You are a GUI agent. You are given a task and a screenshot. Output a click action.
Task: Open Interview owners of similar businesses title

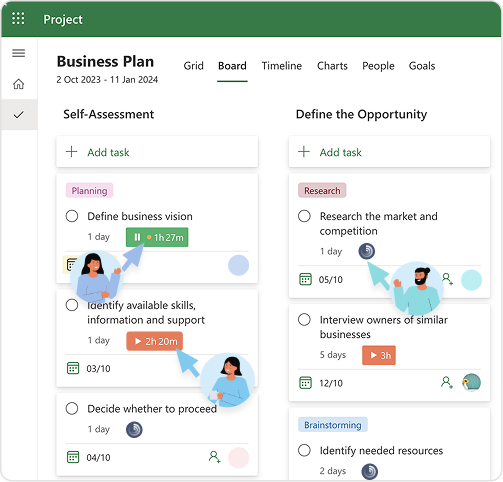(384, 327)
